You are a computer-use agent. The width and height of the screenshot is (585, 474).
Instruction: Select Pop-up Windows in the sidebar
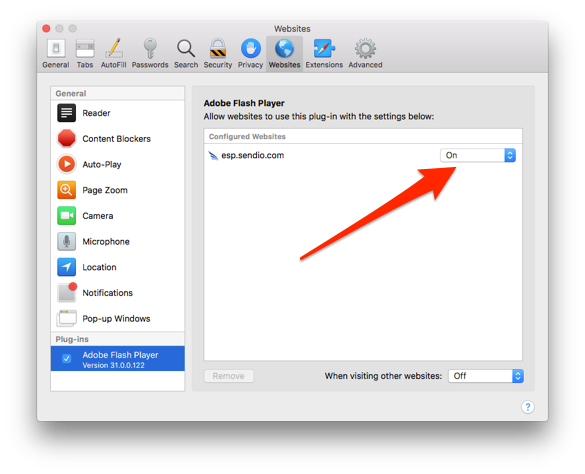(x=118, y=319)
